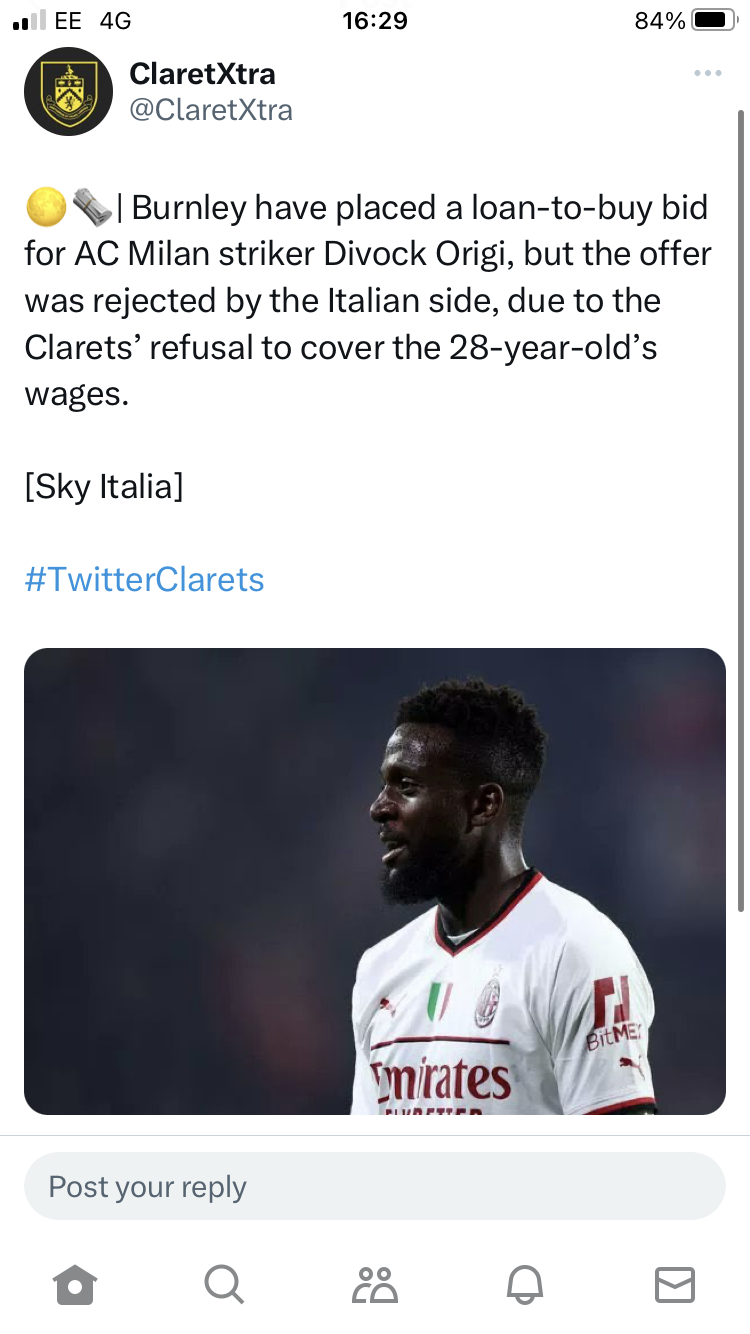Open the #TwitterClarets hashtag

[144, 579]
